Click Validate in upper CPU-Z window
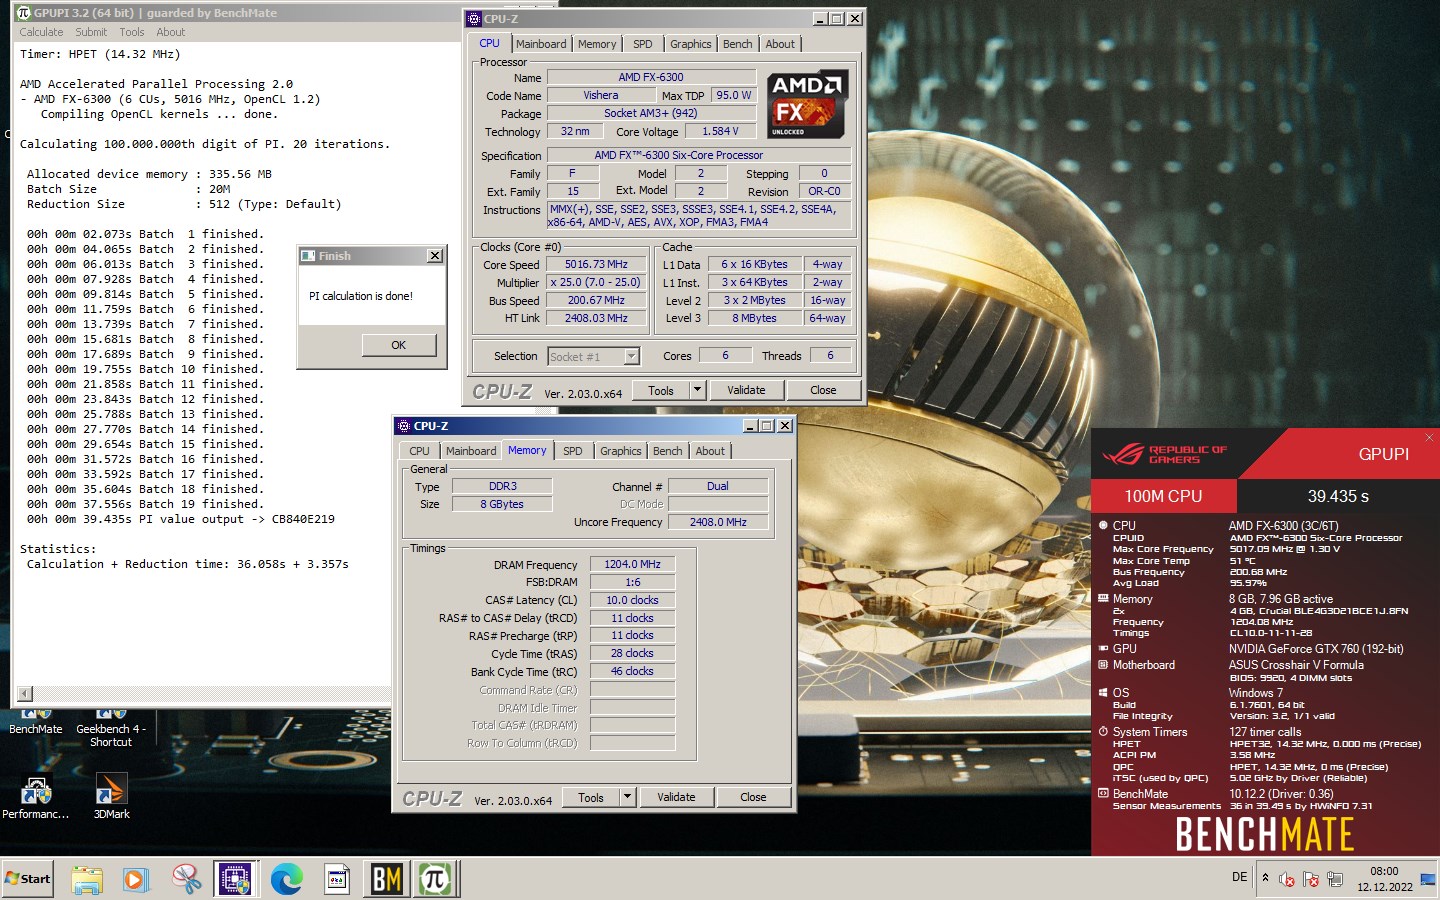 tap(746, 390)
